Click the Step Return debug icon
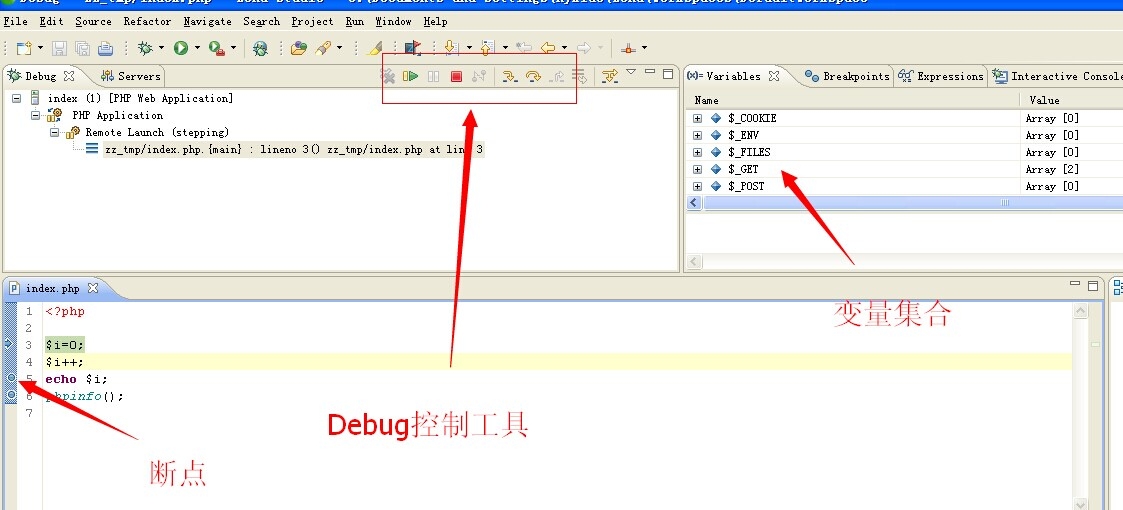The width and height of the screenshot is (1123, 510). (556, 76)
